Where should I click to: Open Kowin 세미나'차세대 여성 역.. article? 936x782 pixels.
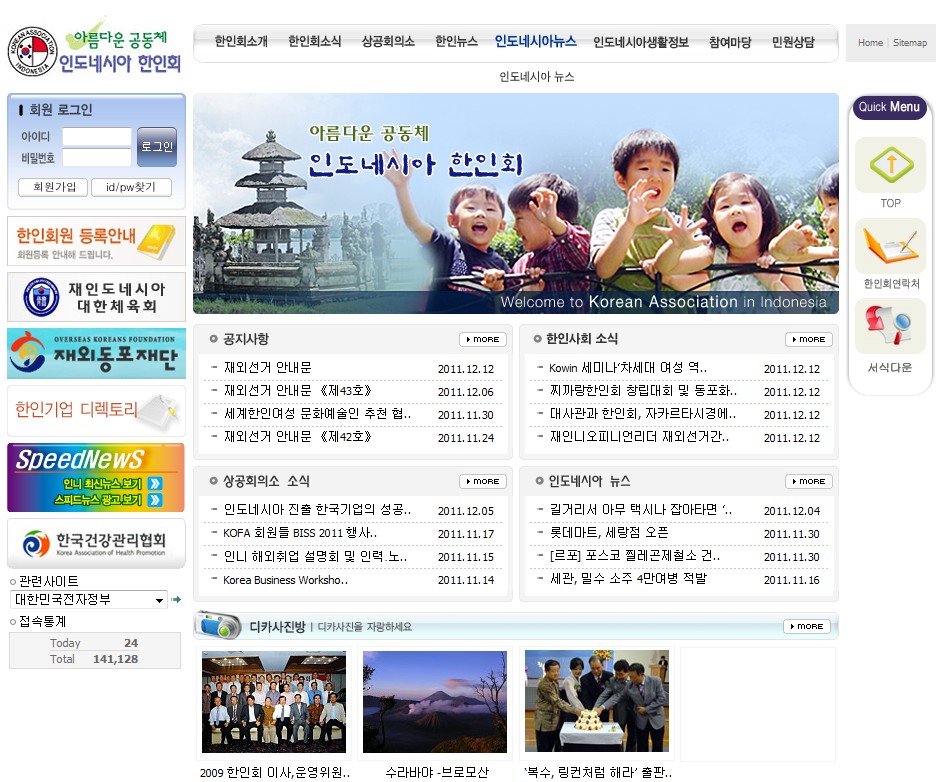[x=627, y=368]
